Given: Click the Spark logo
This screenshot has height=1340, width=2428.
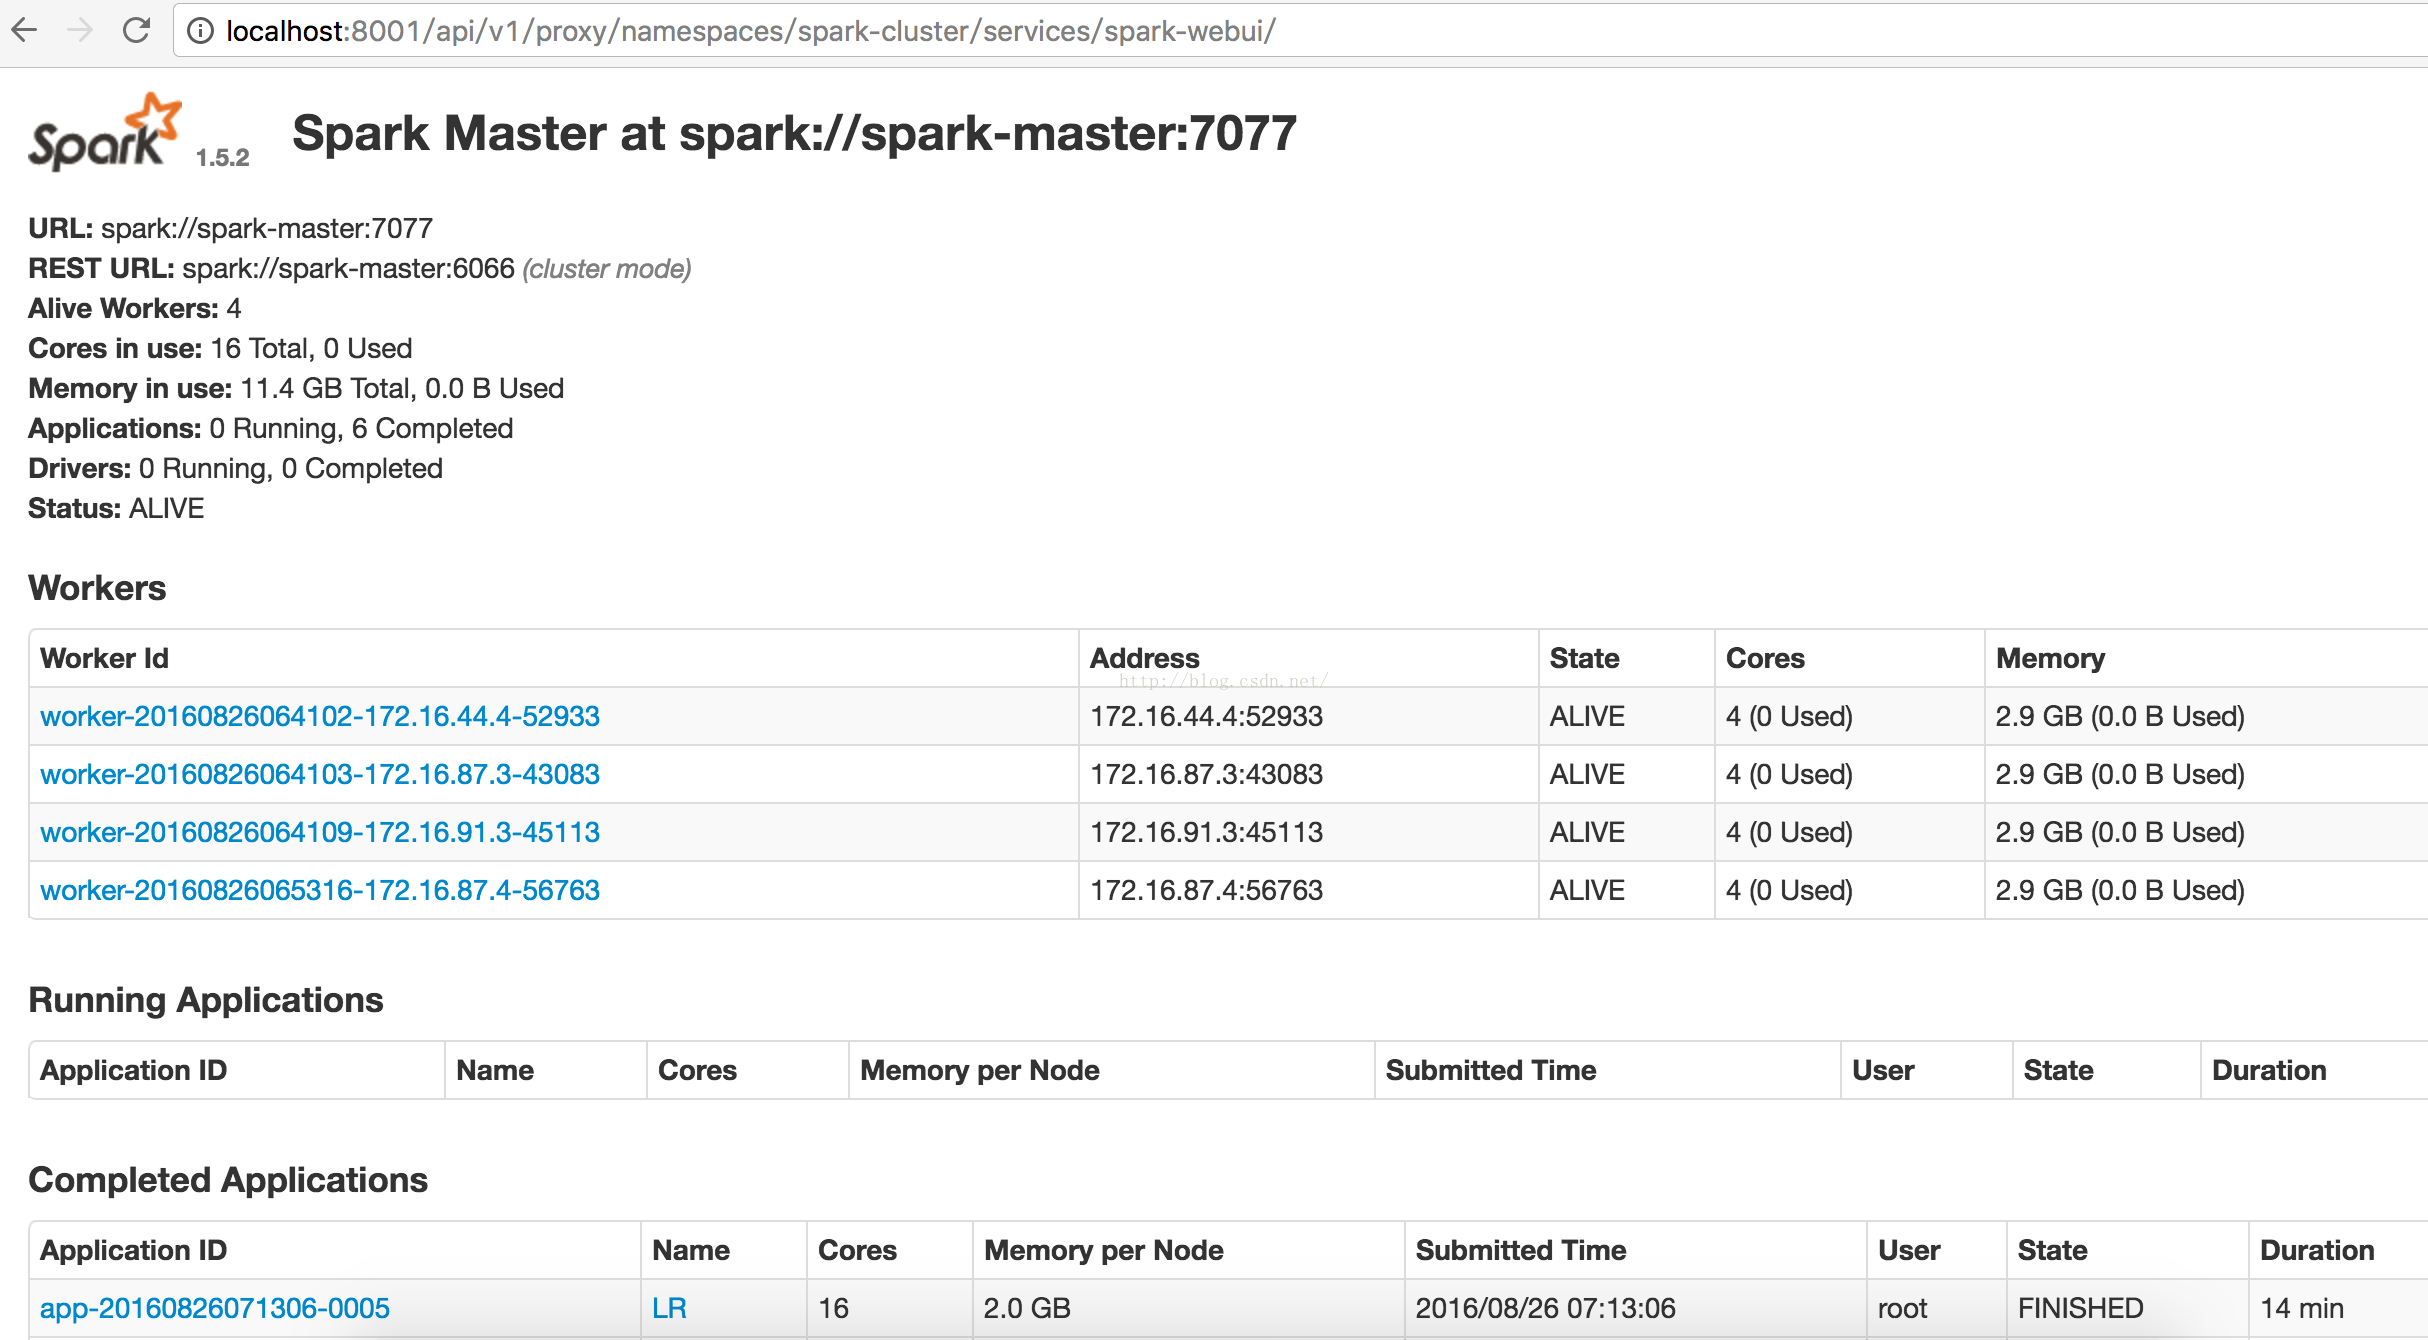Looking at the screenshot, I should [105, 135].
